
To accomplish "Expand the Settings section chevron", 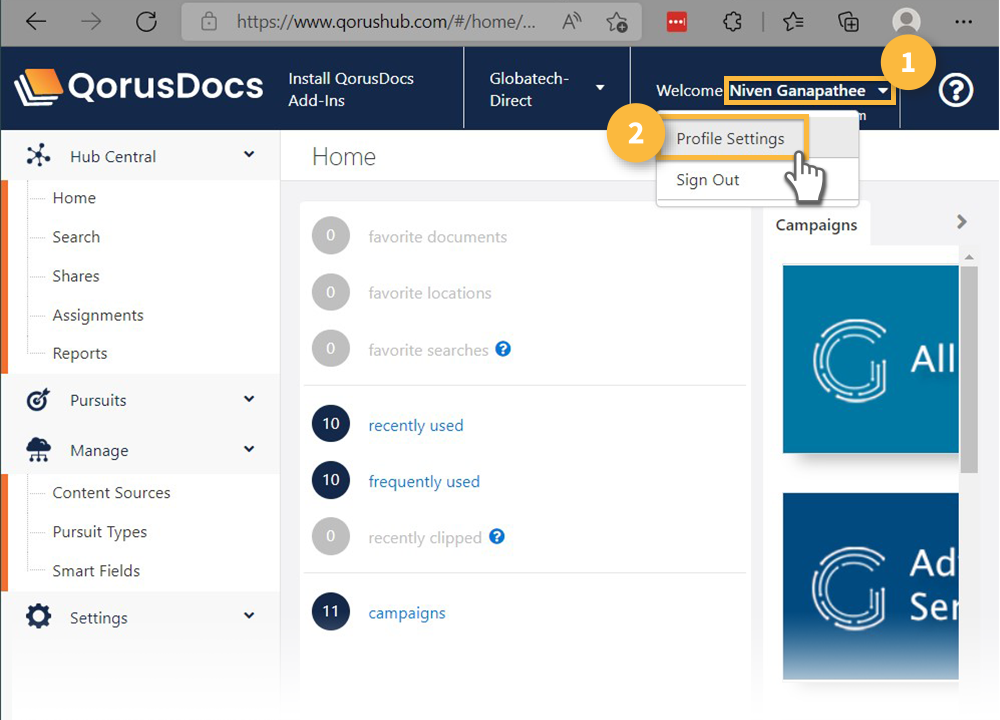I will (x=249, y=617).
